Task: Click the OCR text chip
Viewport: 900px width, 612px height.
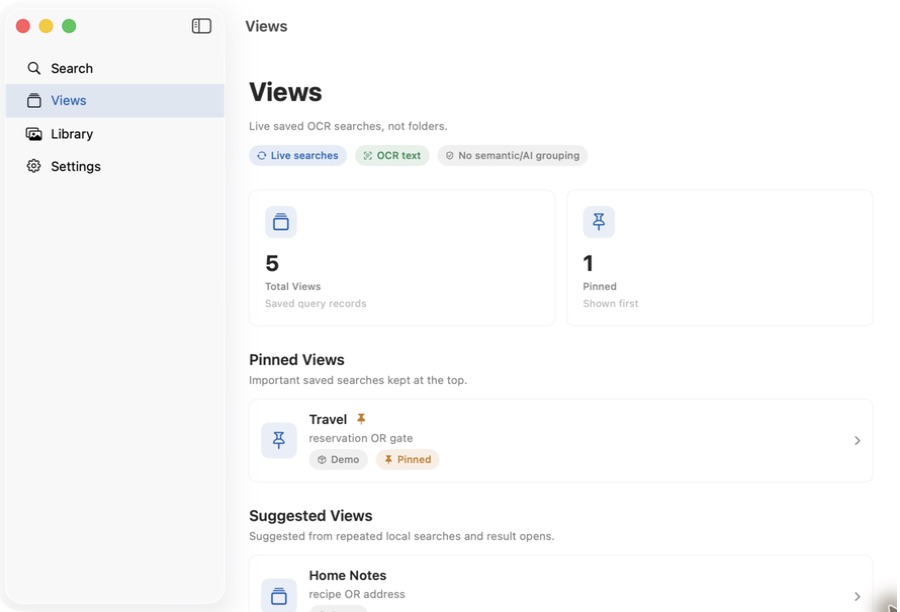Action: click(392, 156)
